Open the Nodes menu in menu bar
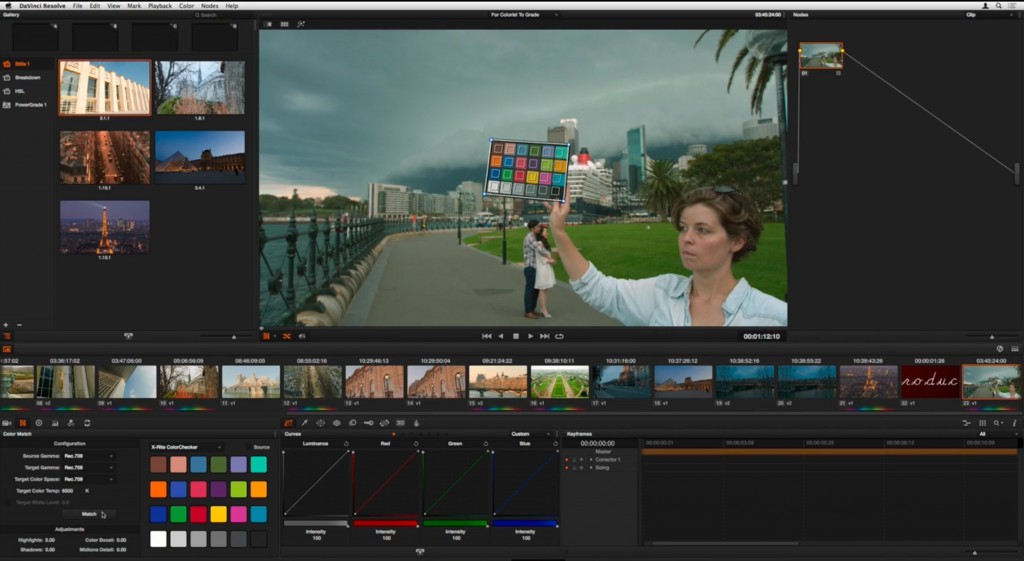 tap(209, 6)
